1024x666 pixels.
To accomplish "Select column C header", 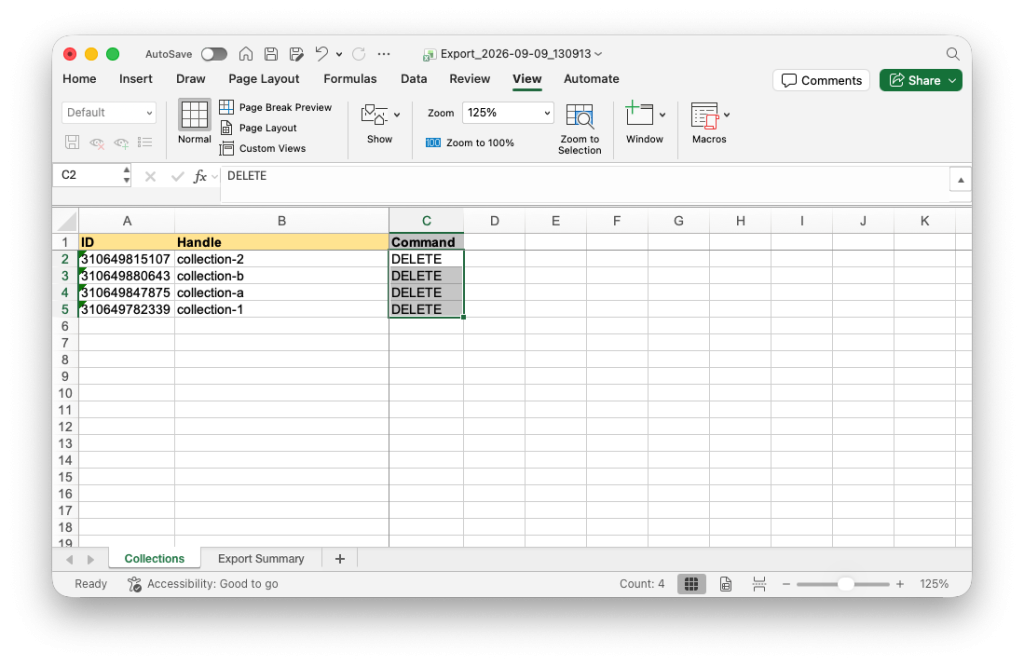I will (x=426, y=221).
